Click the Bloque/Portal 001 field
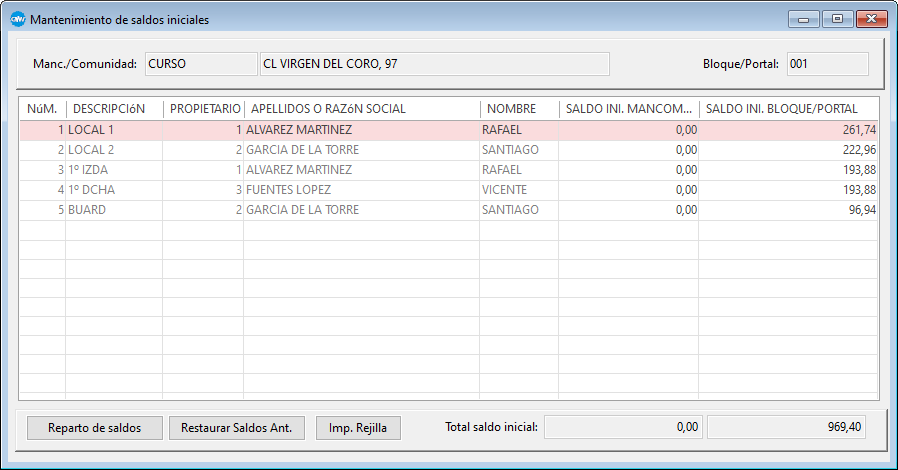The image size is (898, 470). pos(827,64)
